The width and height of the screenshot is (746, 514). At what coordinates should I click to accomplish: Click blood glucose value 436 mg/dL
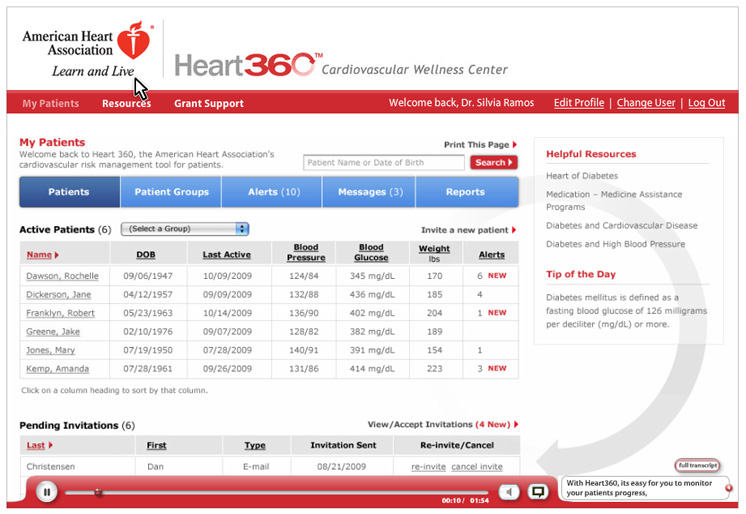[372, 295]
